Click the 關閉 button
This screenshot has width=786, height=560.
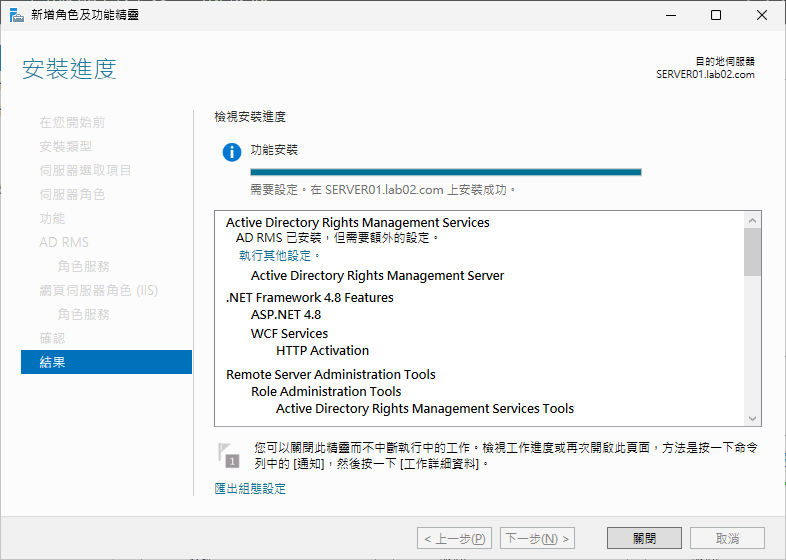(x=644, y=538)
